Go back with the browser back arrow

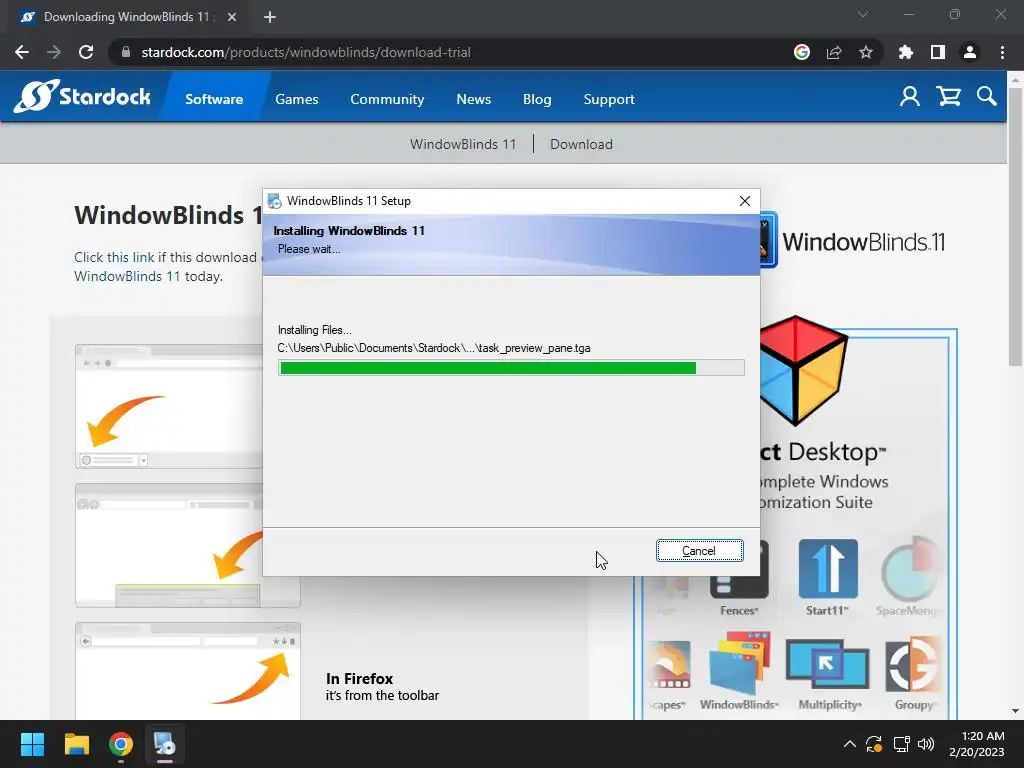pyautogui.click(x=22, y=52)
